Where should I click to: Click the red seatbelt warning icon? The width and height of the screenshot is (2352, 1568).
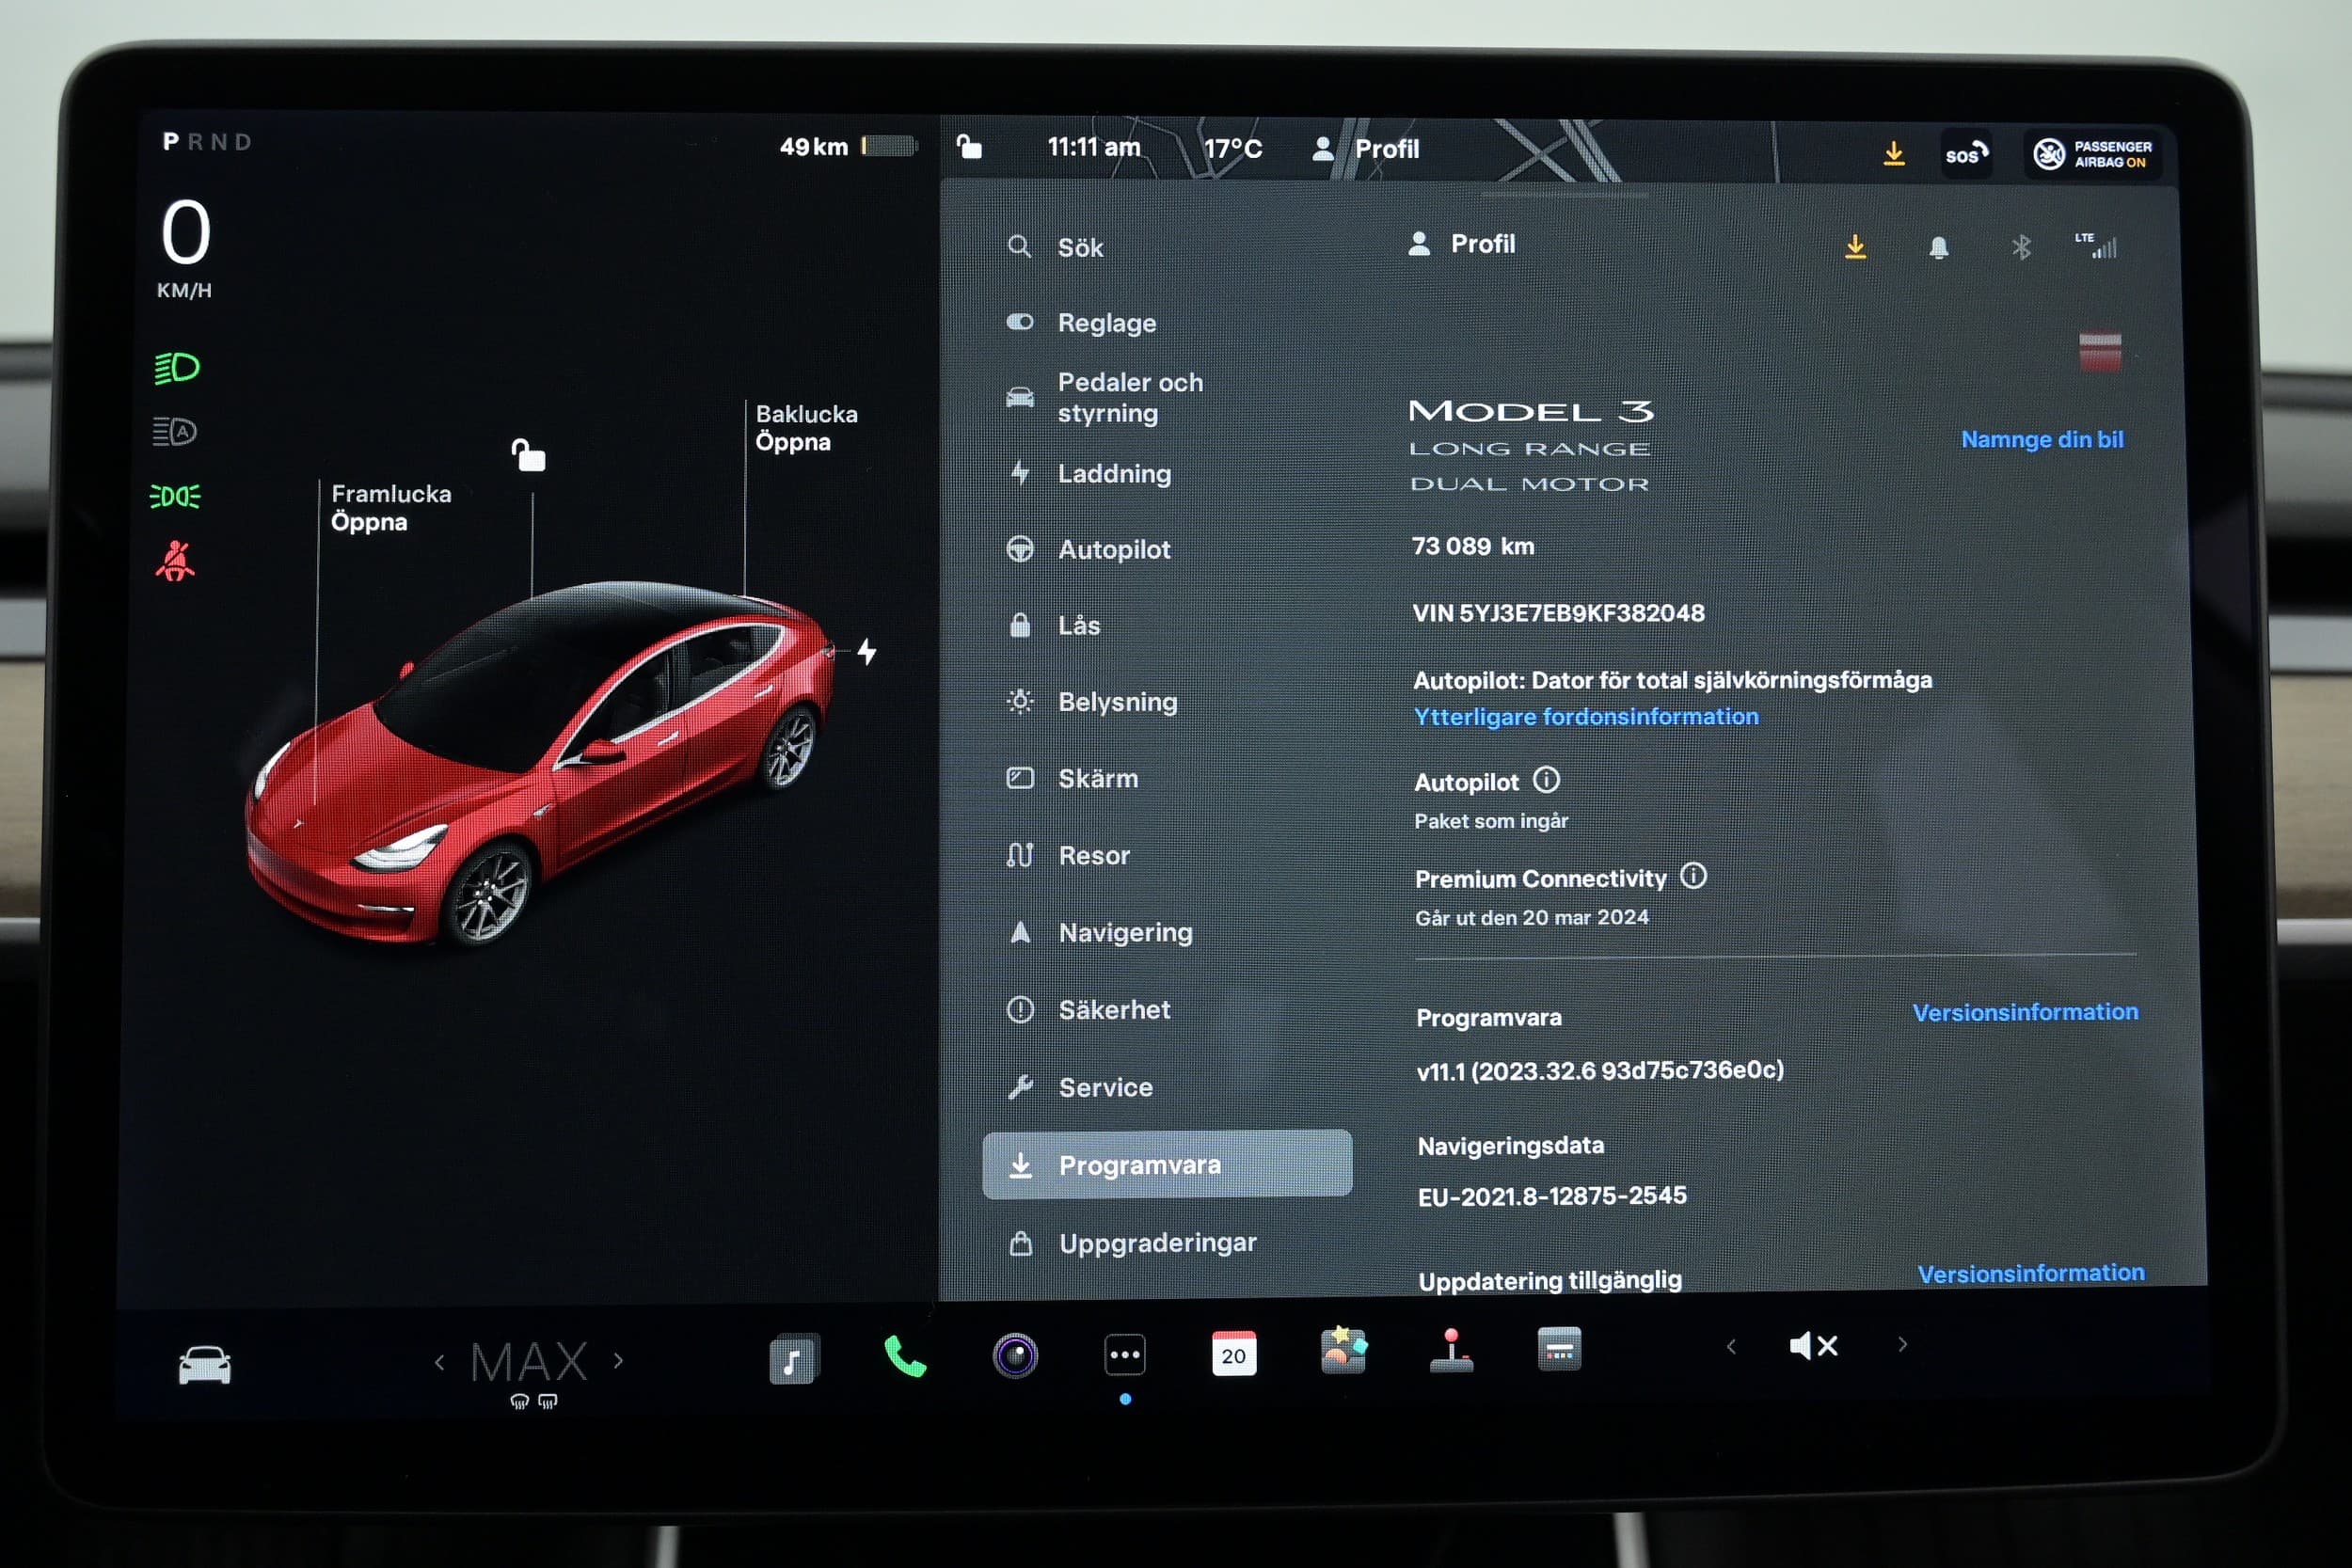tap(175, 561)
